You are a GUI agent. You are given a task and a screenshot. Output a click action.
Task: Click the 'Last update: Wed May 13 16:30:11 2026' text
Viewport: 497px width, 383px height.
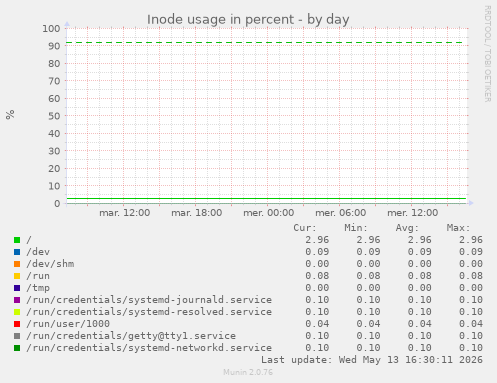click(372, 360)
